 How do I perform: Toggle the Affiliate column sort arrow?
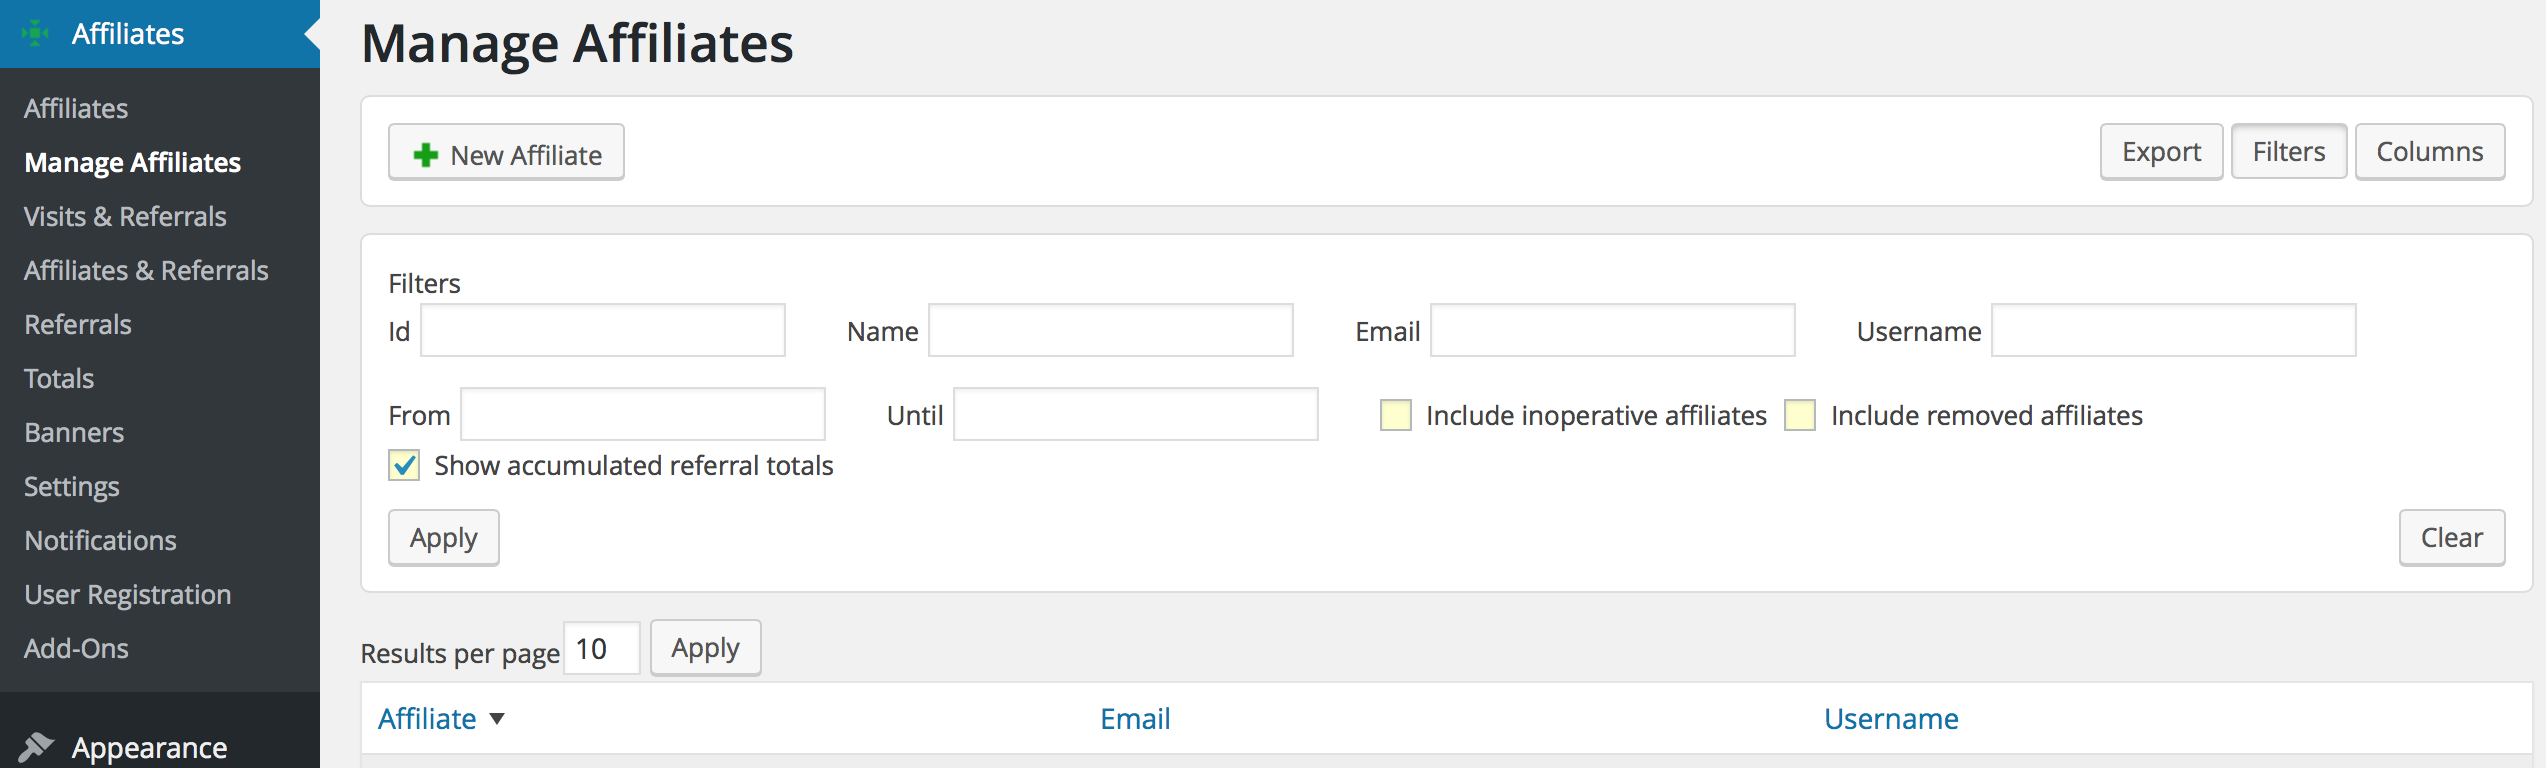(x=497, y=719)
